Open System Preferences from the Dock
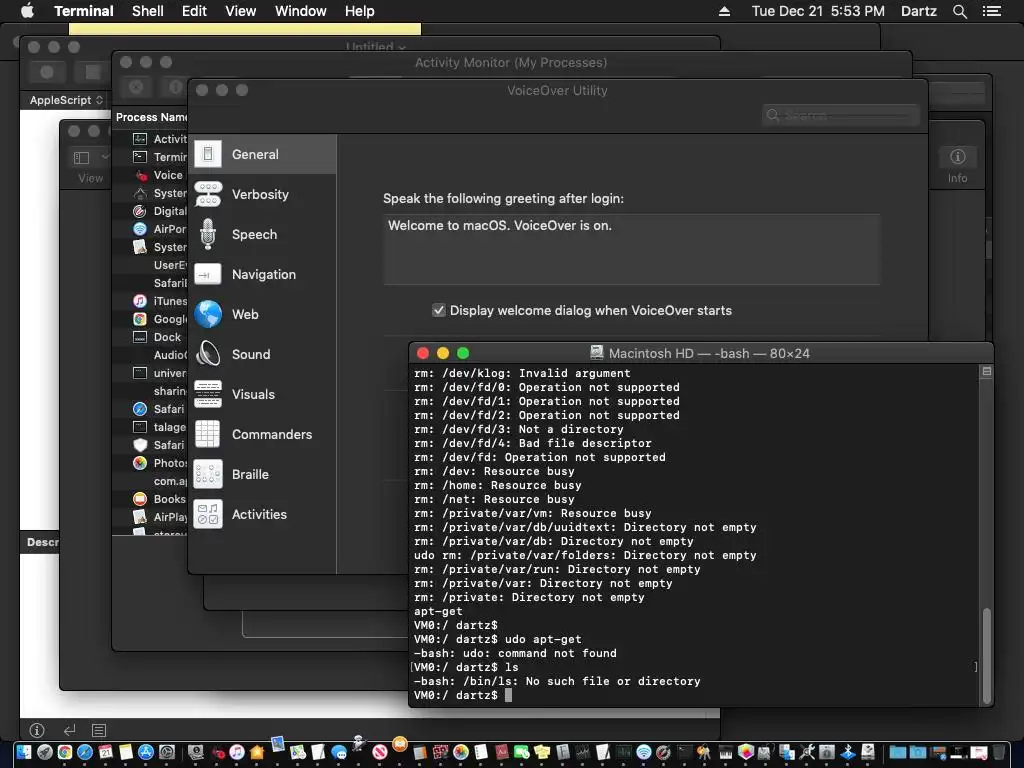The width and height of the screenshot is (1024, 768). pyautogui.click(x=167, y=752)
